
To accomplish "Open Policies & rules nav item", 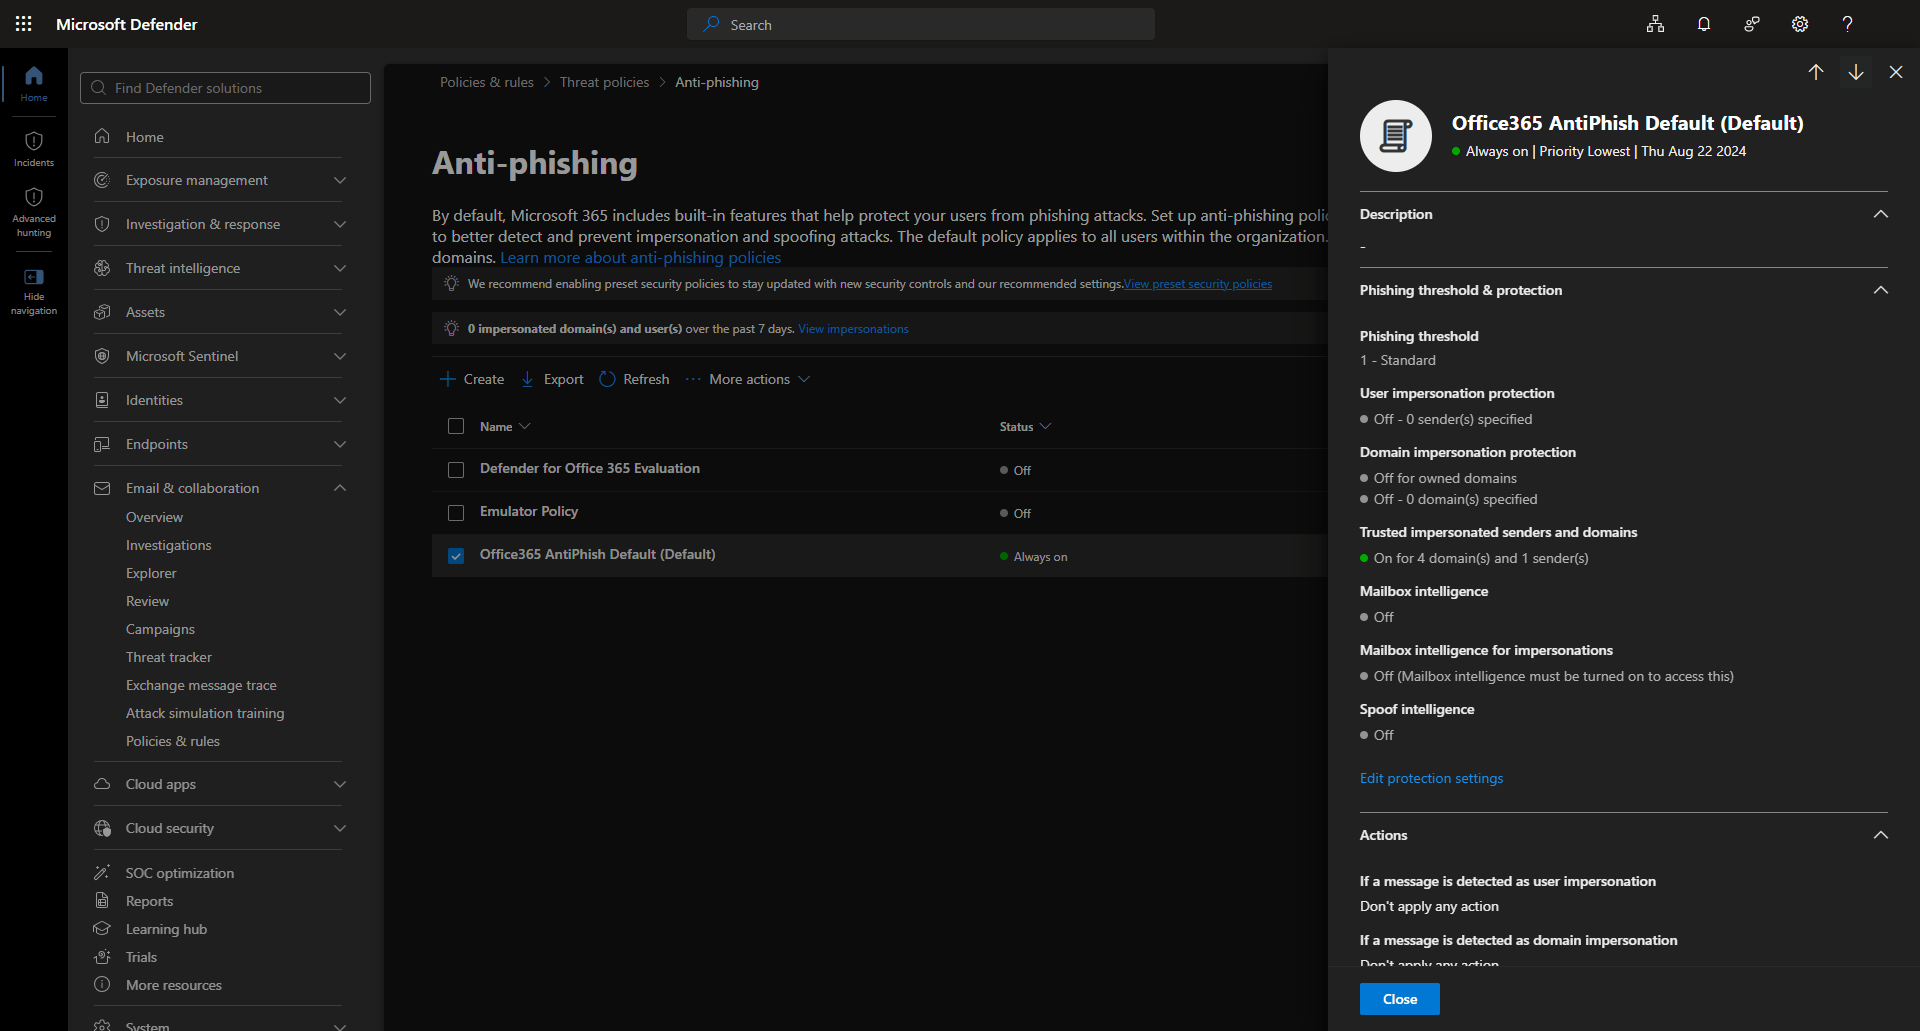I will [x=173, y=741].
